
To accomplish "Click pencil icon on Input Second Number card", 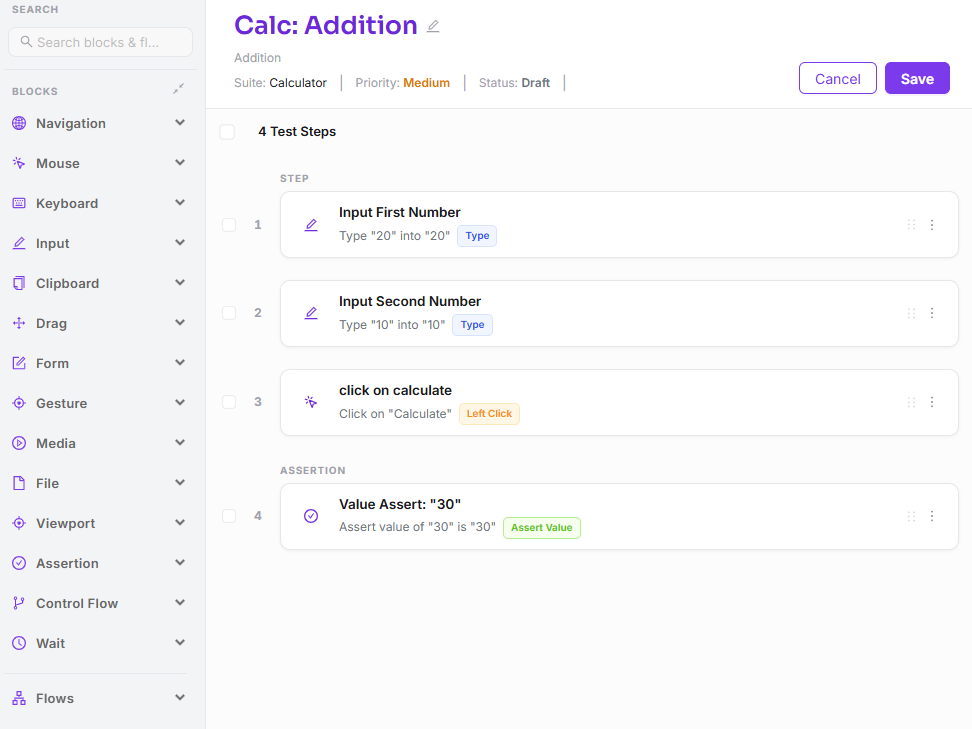I will pyautogui.click(x=311, y=313).
